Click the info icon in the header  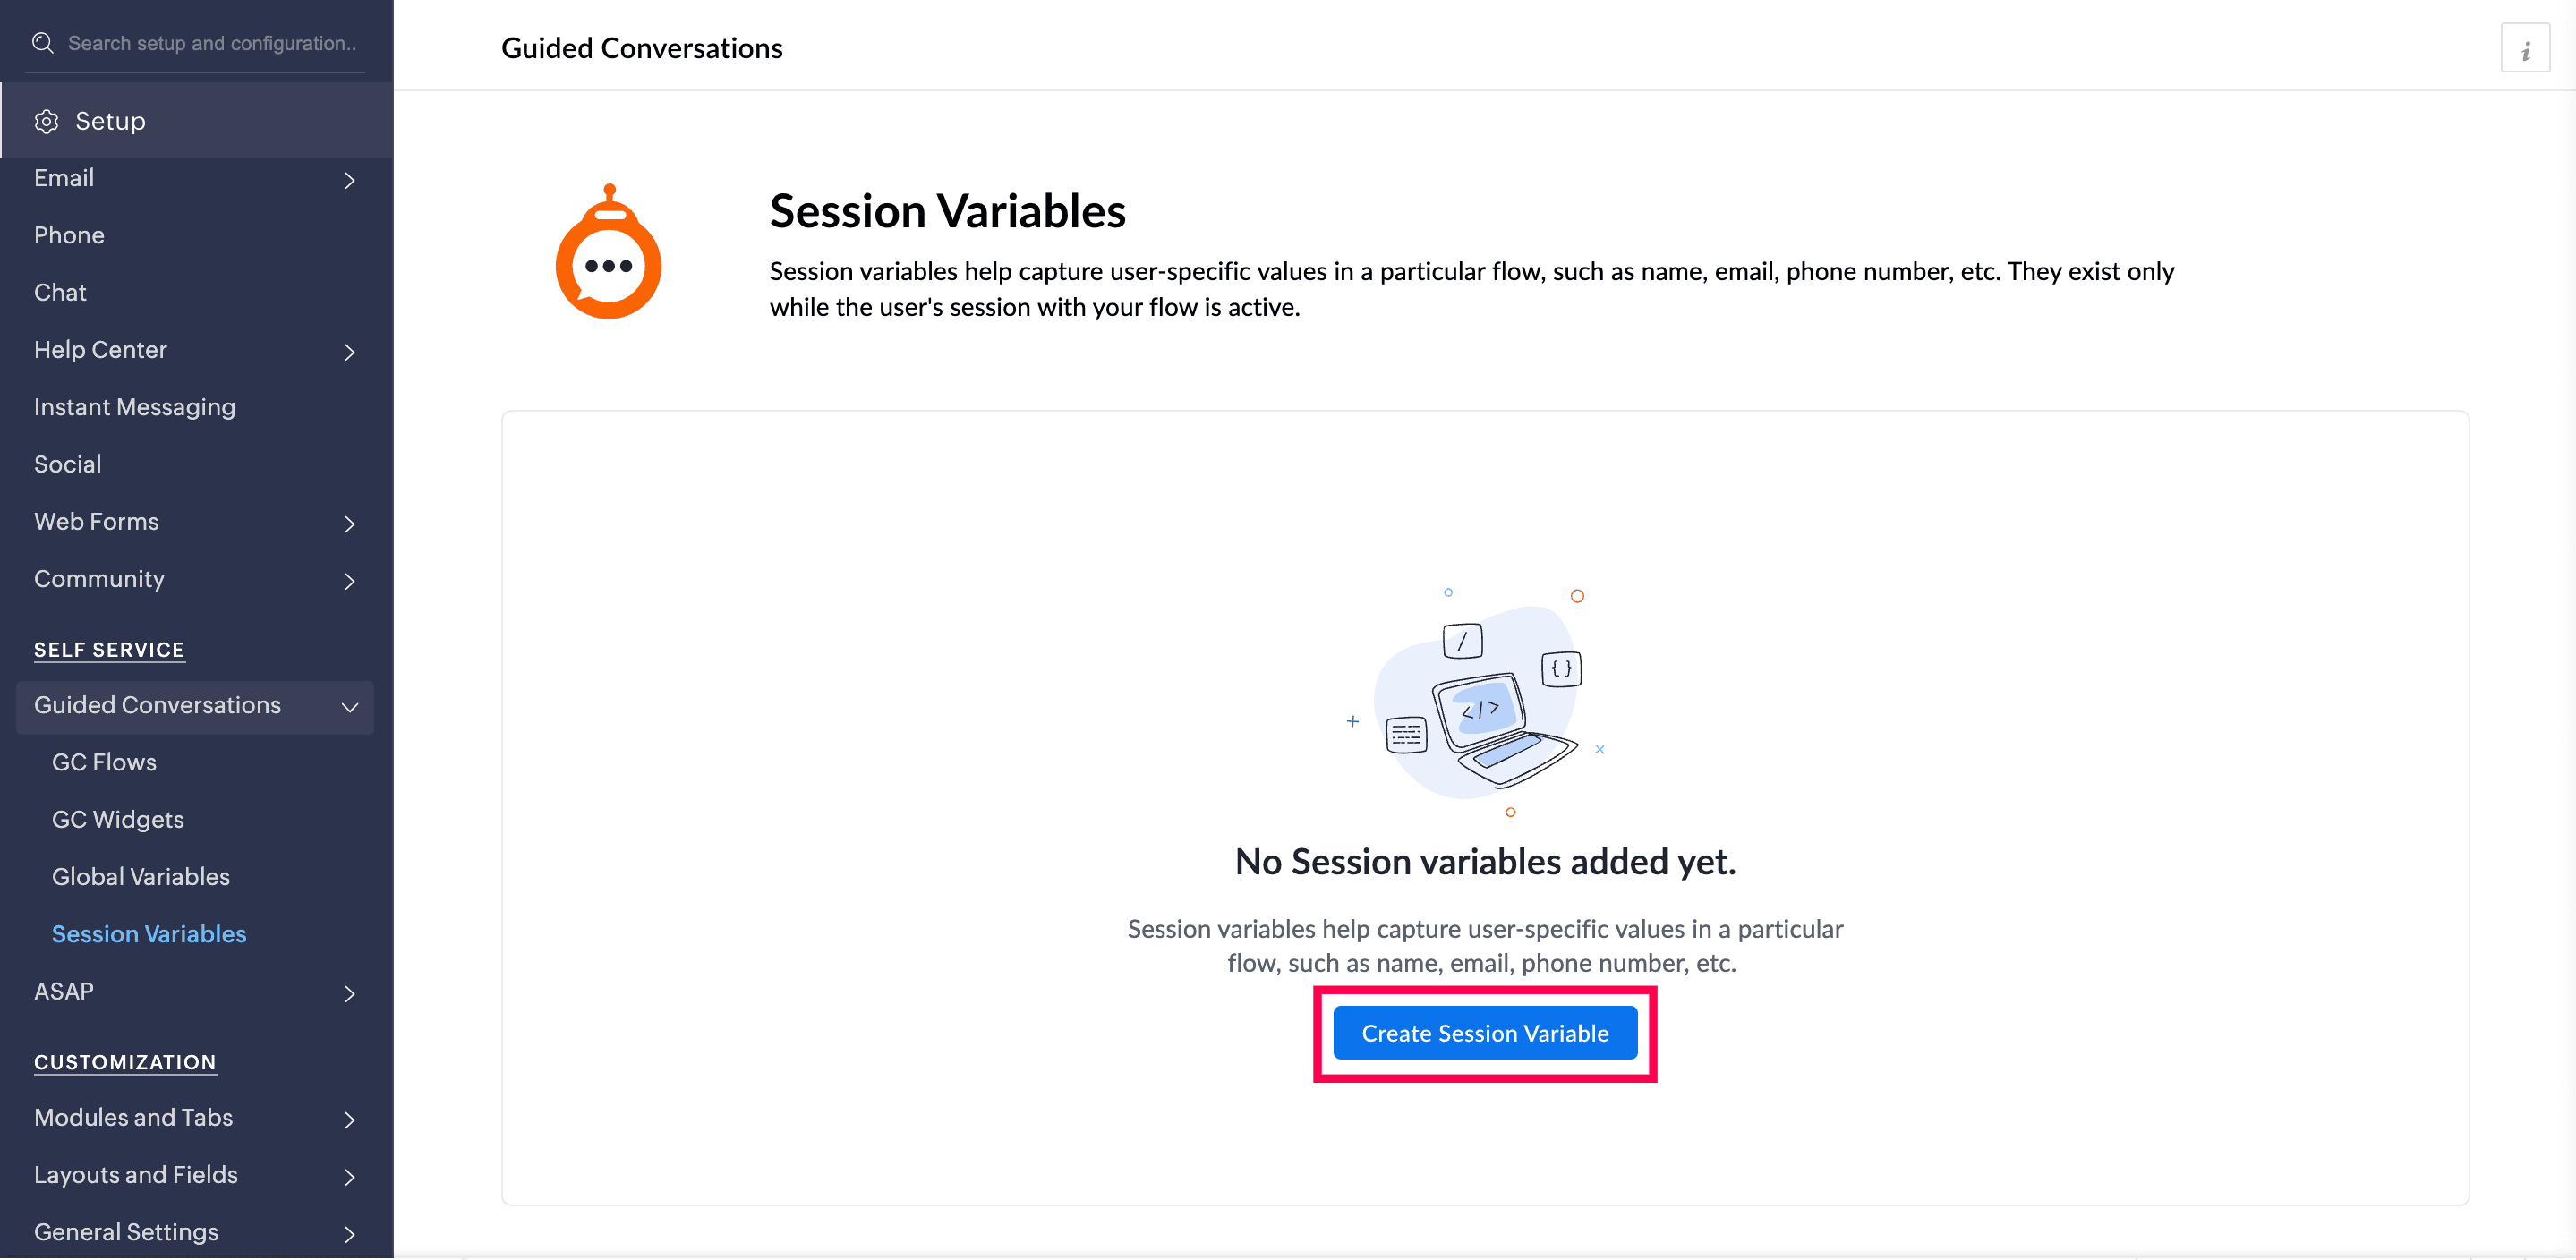(2524, 48)
